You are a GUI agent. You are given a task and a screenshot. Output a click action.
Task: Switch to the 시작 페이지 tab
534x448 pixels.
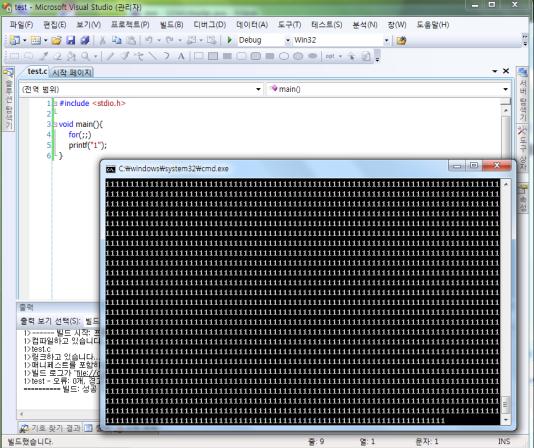pyautogui.click(x=72, y=73)
